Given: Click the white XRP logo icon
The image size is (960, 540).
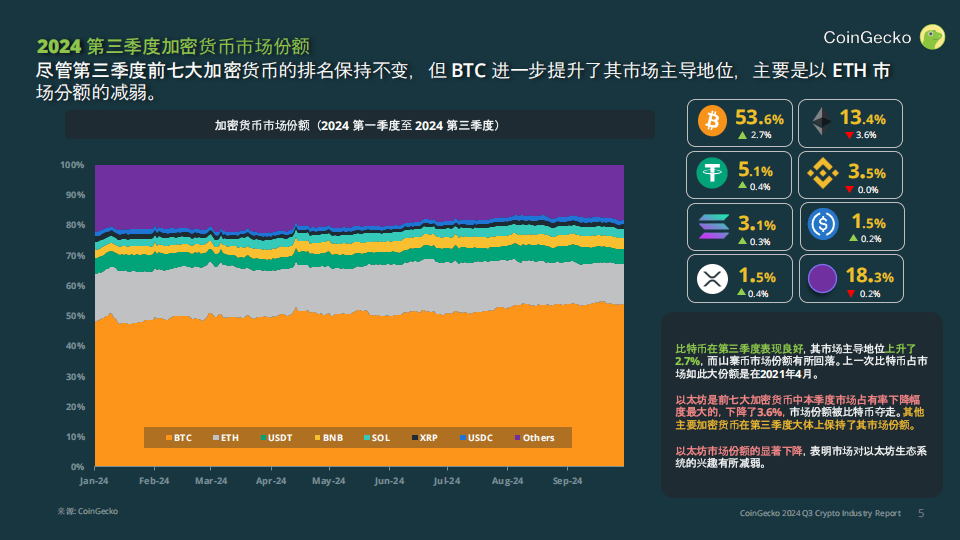Looking at the screenshot, I should pyautogui.click(x=713, y=278).
